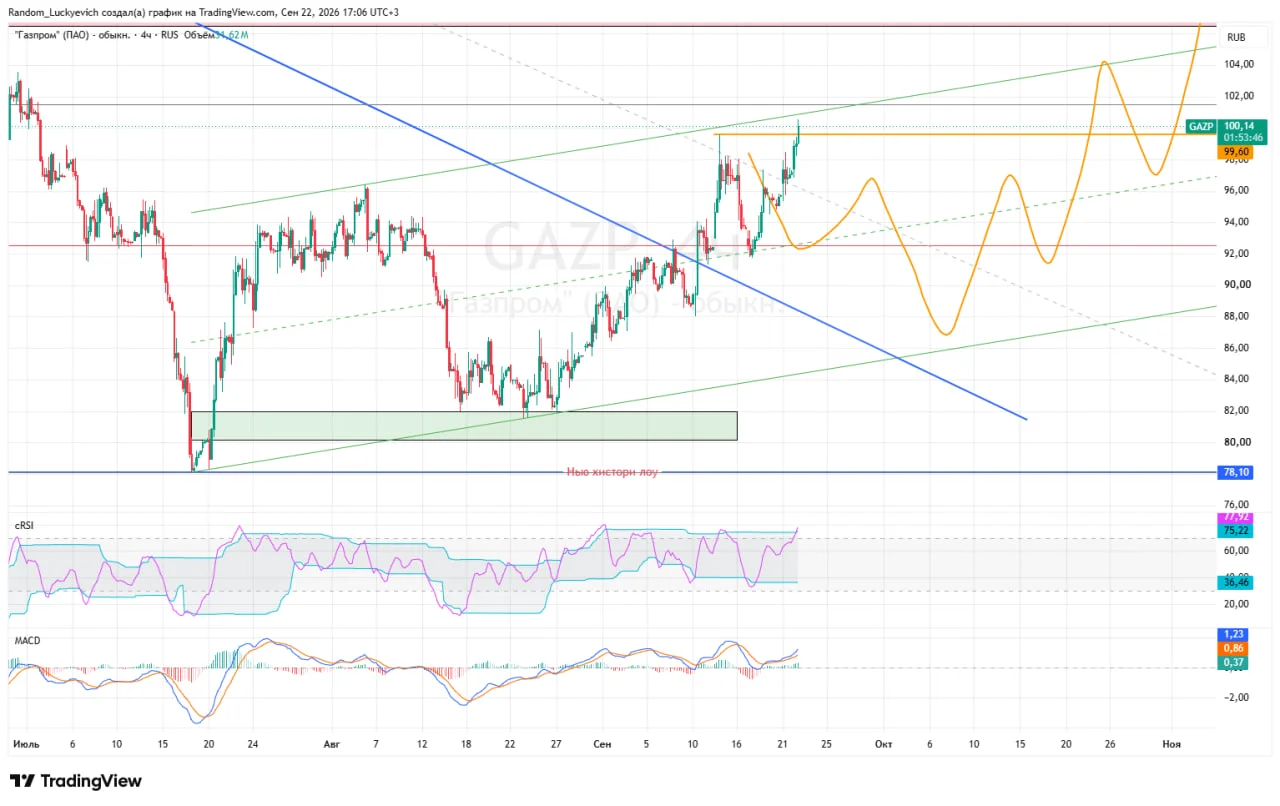
Task: Click the 96,00 price axis label
Action: click(x=1239, y=190)
